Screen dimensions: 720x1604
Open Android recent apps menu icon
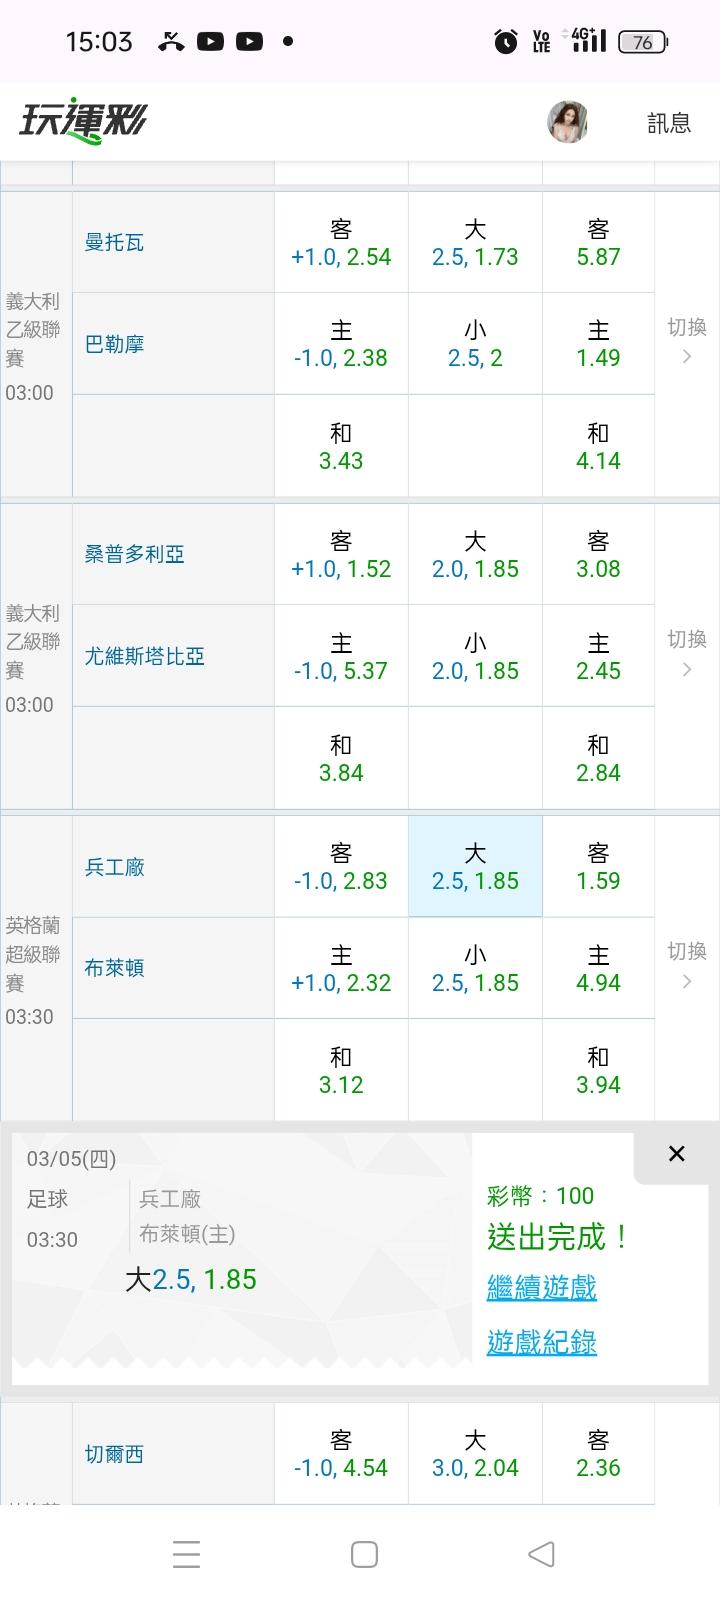point(186,1554)
